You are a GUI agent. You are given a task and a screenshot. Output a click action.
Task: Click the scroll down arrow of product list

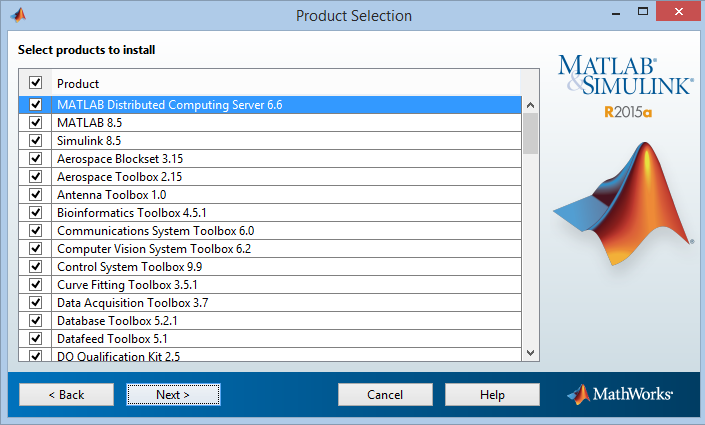(531, 353)
